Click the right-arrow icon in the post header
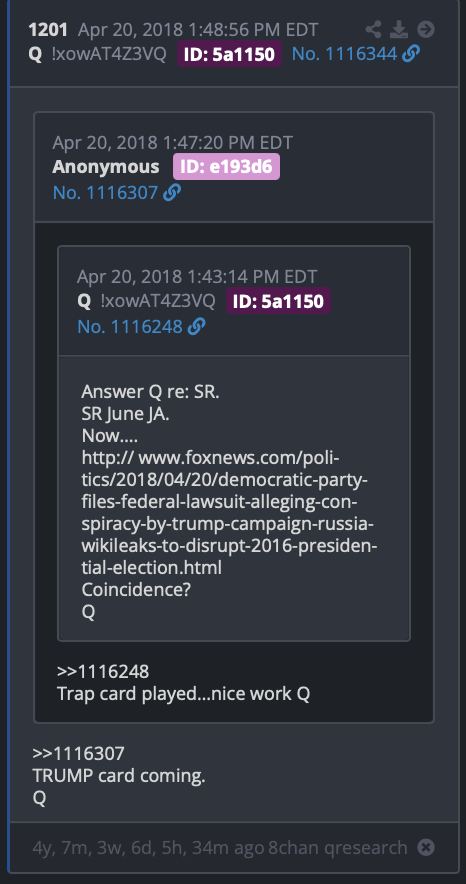This screenshot has width=466, height=884. tap(425, 29)
